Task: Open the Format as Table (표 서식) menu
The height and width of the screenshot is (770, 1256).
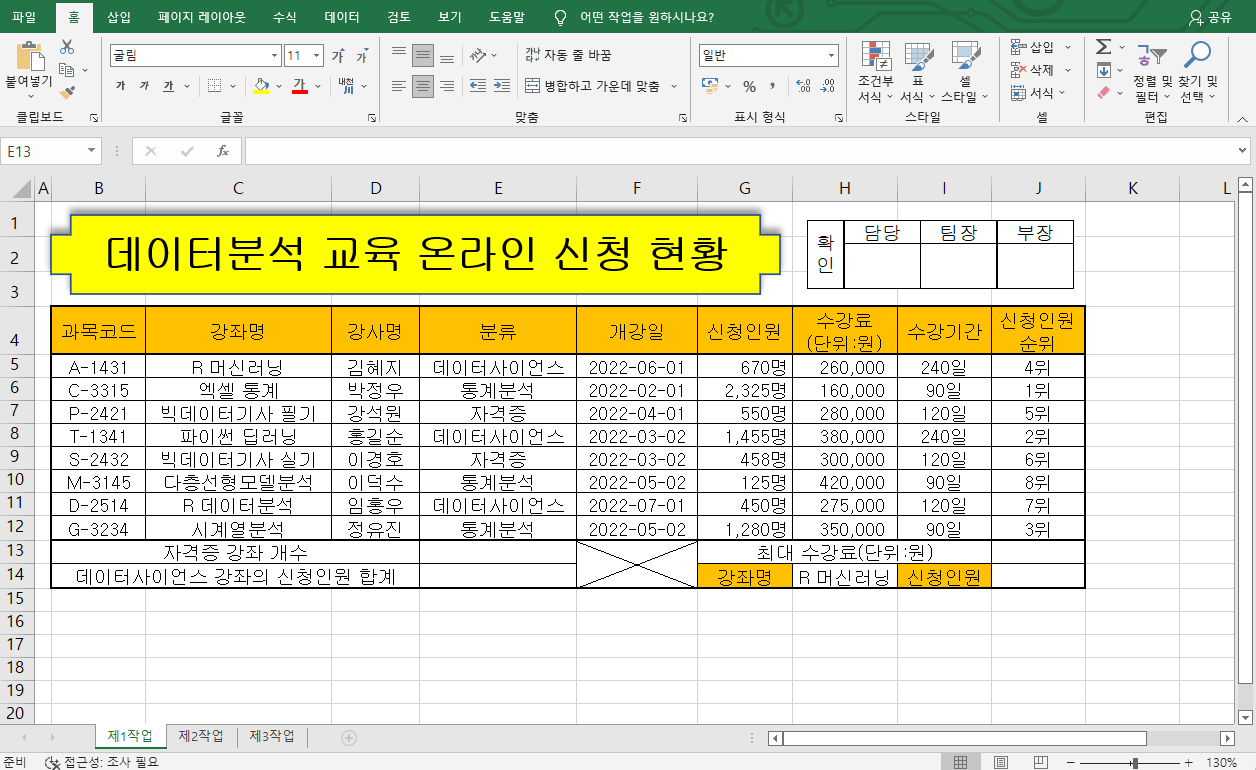Action: [x=918, y=72]
